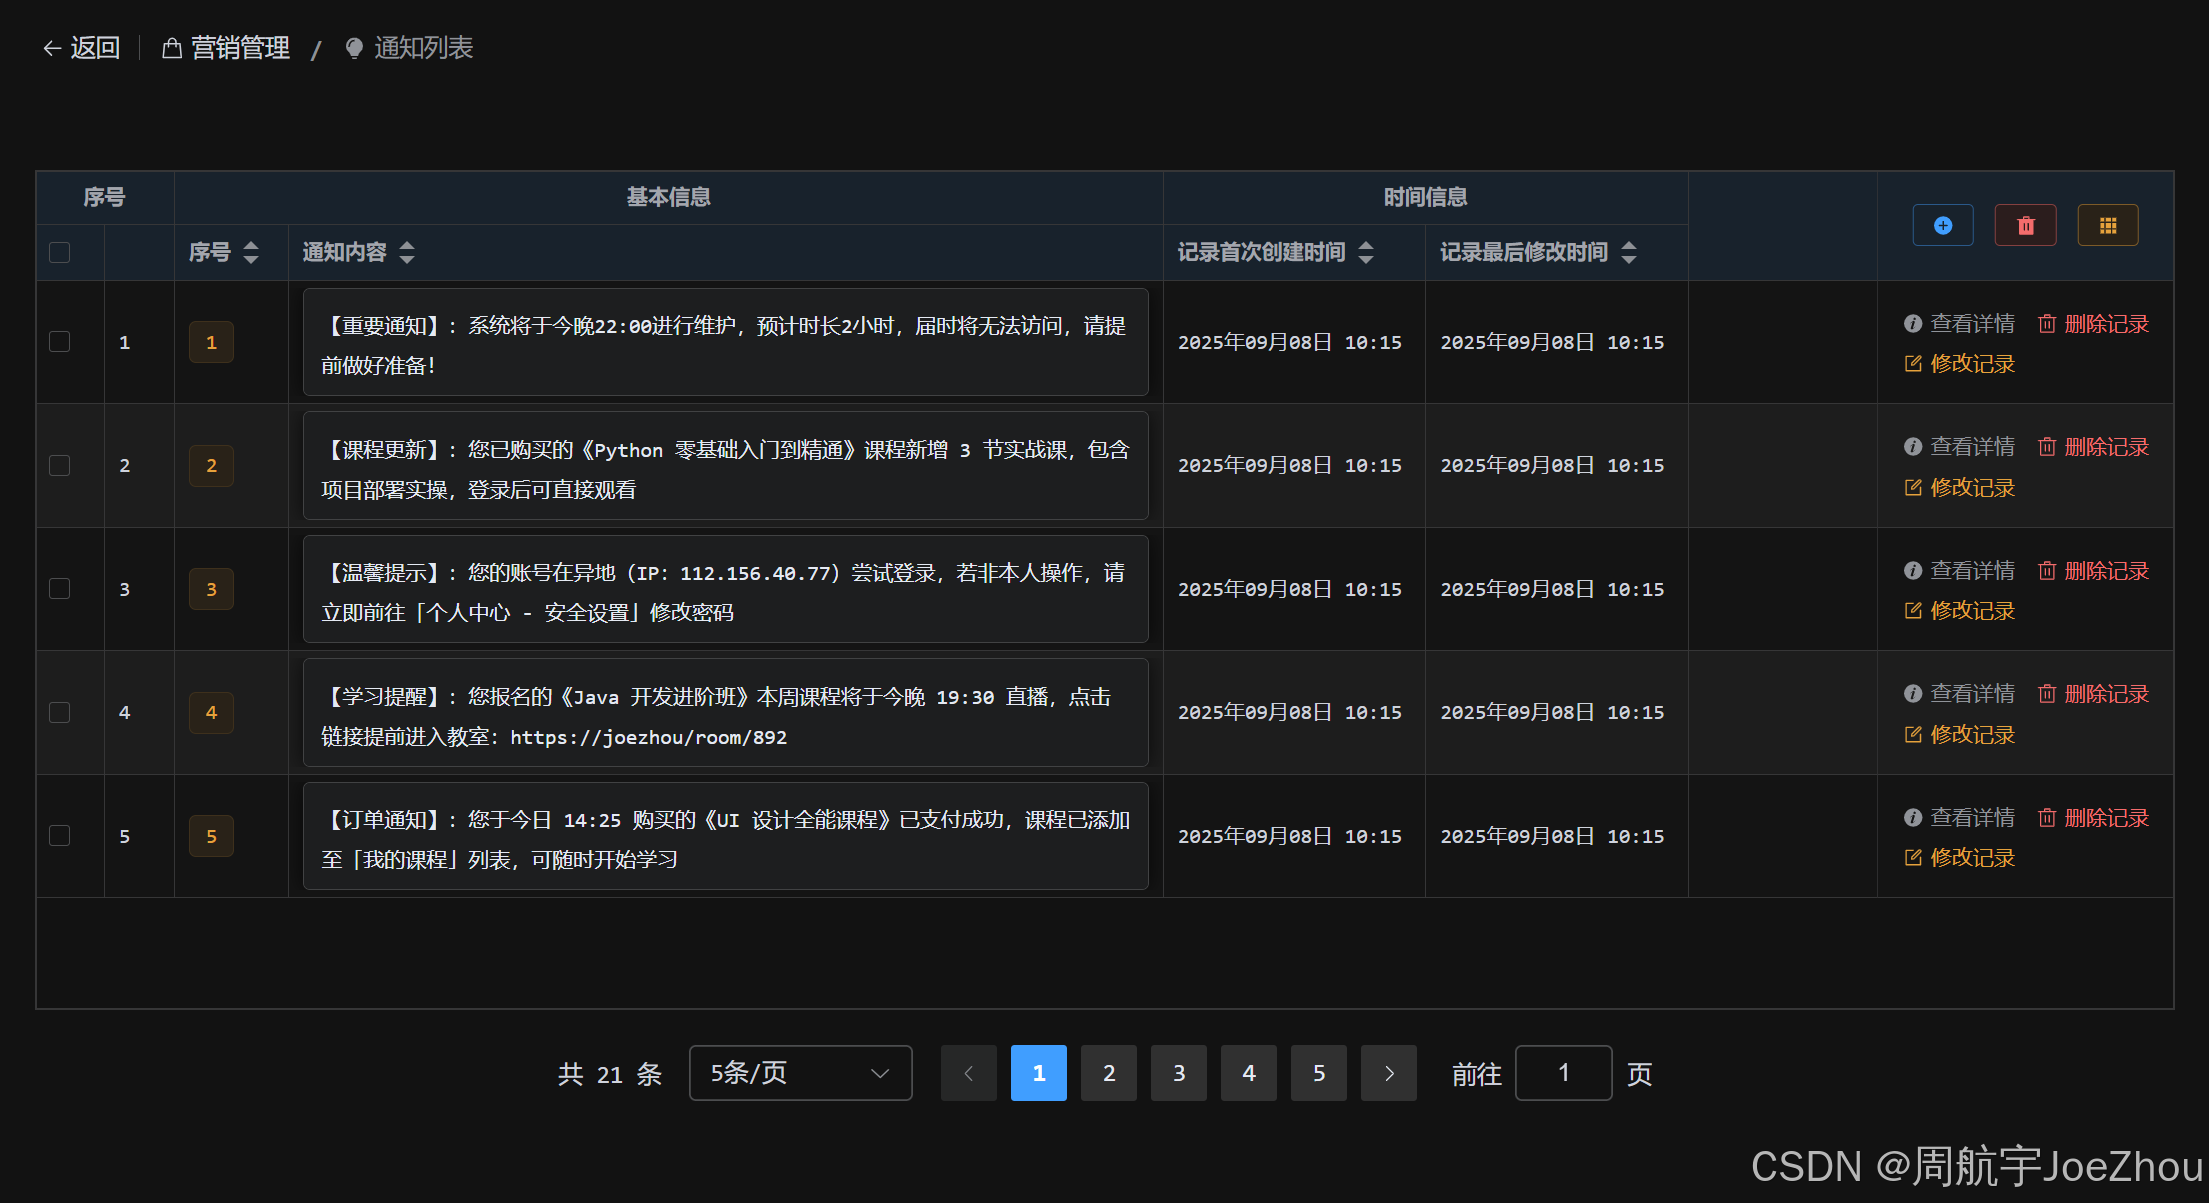View details 查看详情 for row 2
The width and height of the screenshot is (2209, 1203).
click(1960, 447)
